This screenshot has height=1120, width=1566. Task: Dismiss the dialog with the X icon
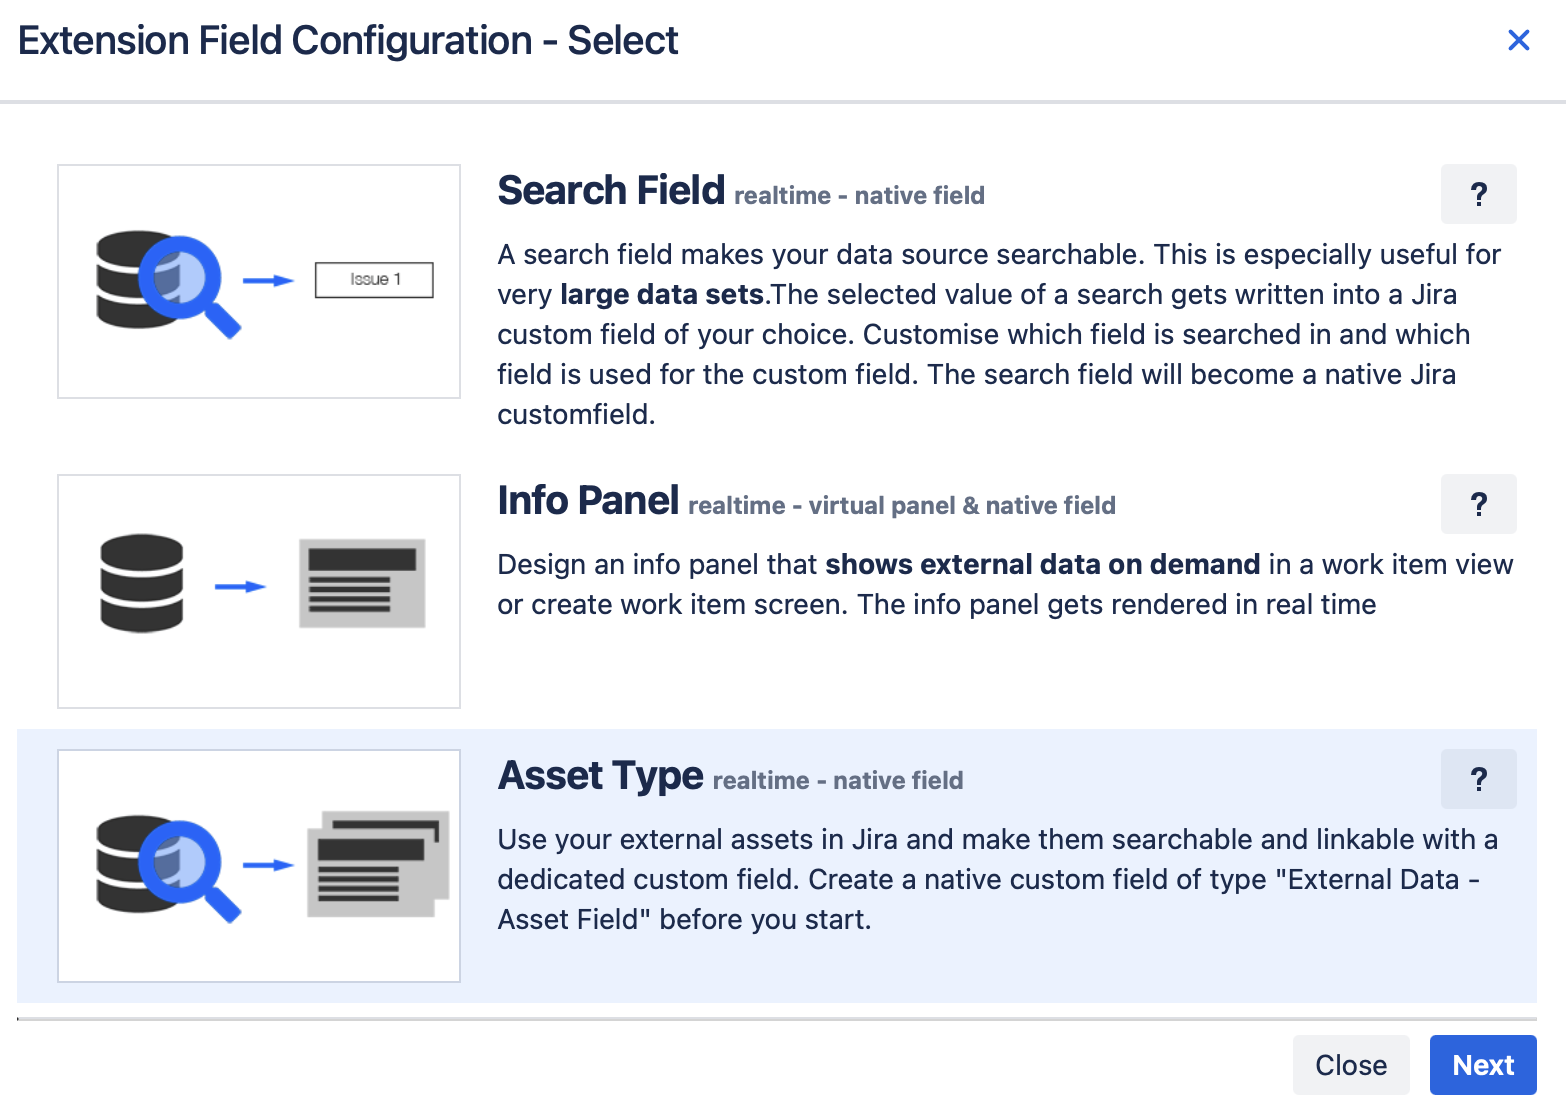click(x=1519, y=40)
